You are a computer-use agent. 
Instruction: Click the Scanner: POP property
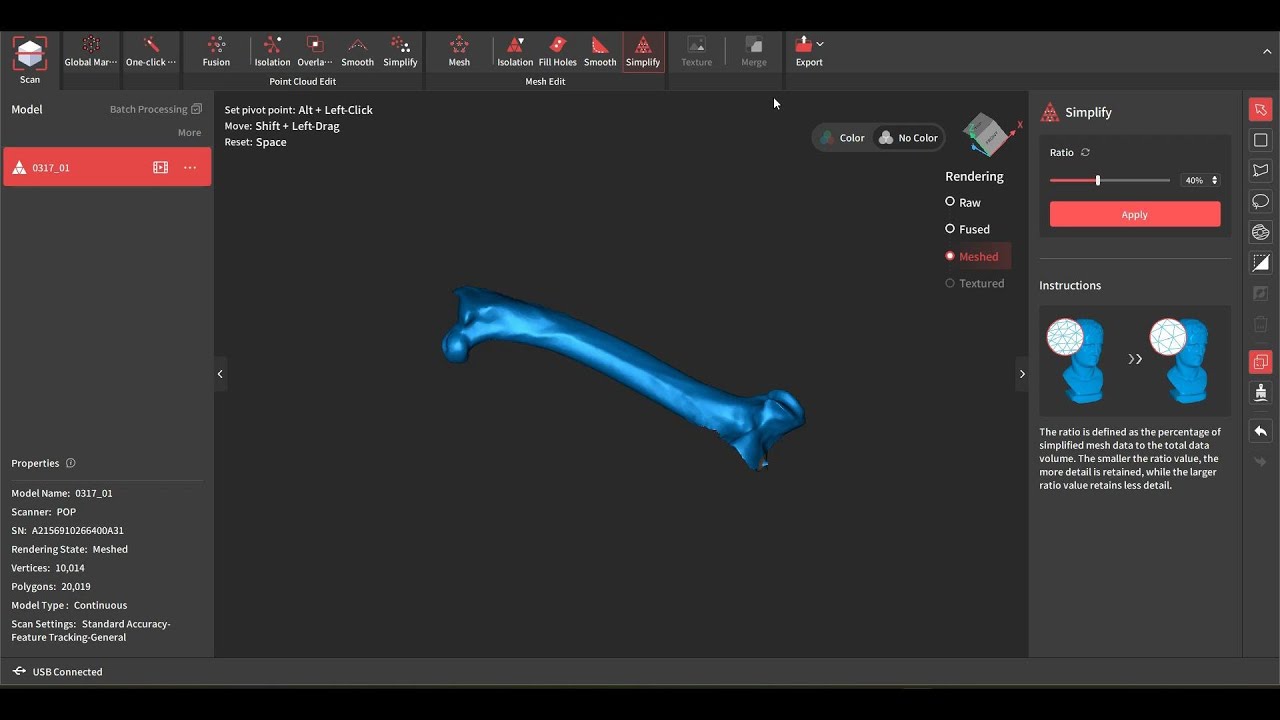(44, 512)
